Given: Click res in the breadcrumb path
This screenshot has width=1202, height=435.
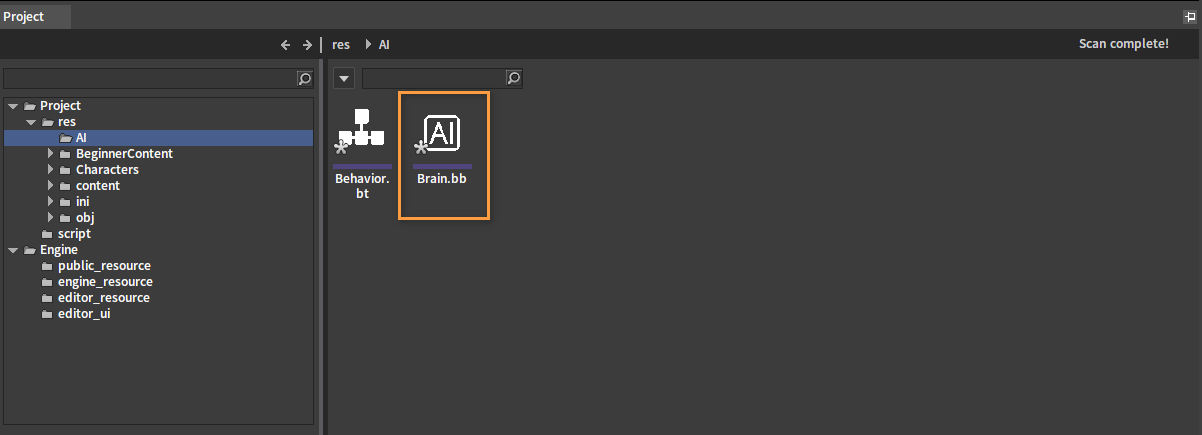Looking at the screenshot, I should pos(341,45).
